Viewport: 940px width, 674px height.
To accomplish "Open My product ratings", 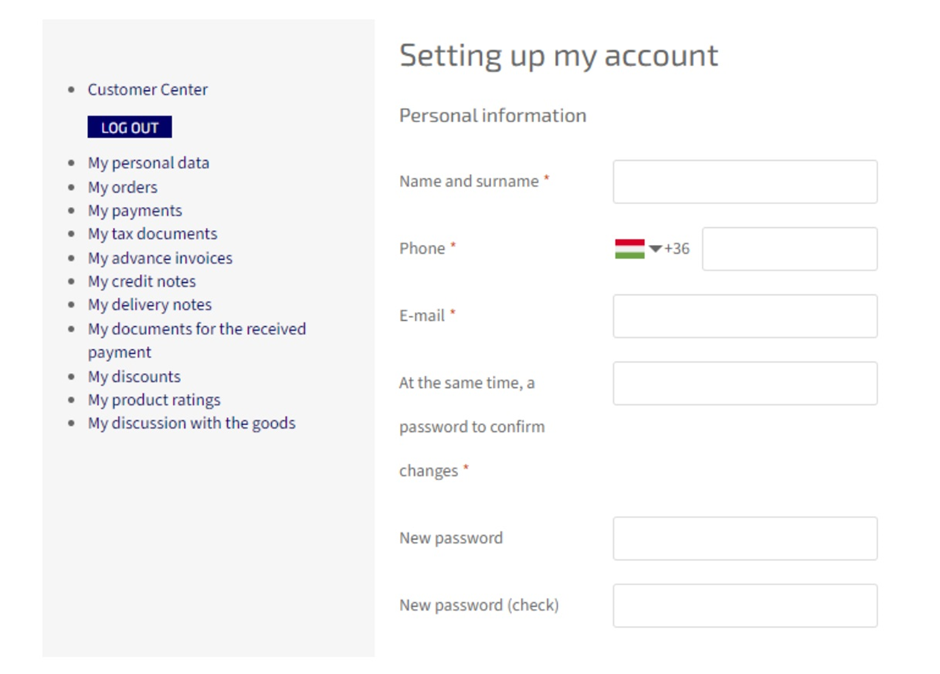I will click(x=154, y=400).
